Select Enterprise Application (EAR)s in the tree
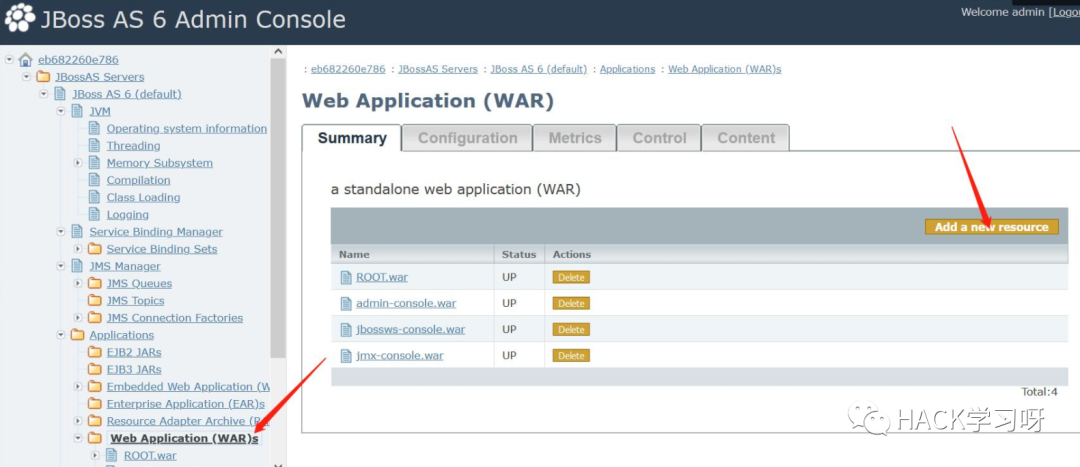 (x=186, y=404)
